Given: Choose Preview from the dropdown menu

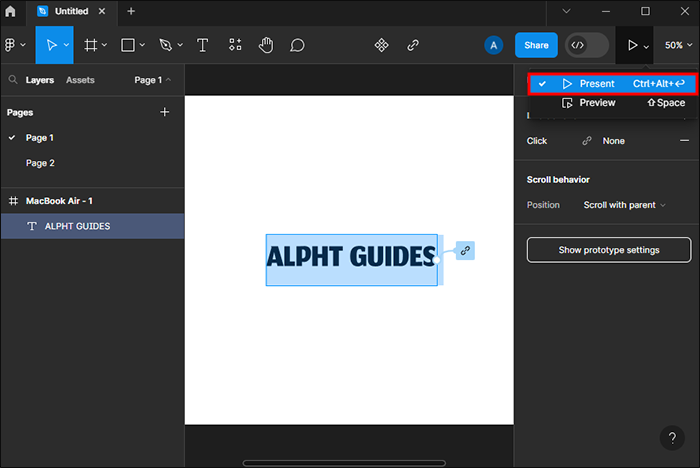Looking at the screenshot, I should [597, 103].
